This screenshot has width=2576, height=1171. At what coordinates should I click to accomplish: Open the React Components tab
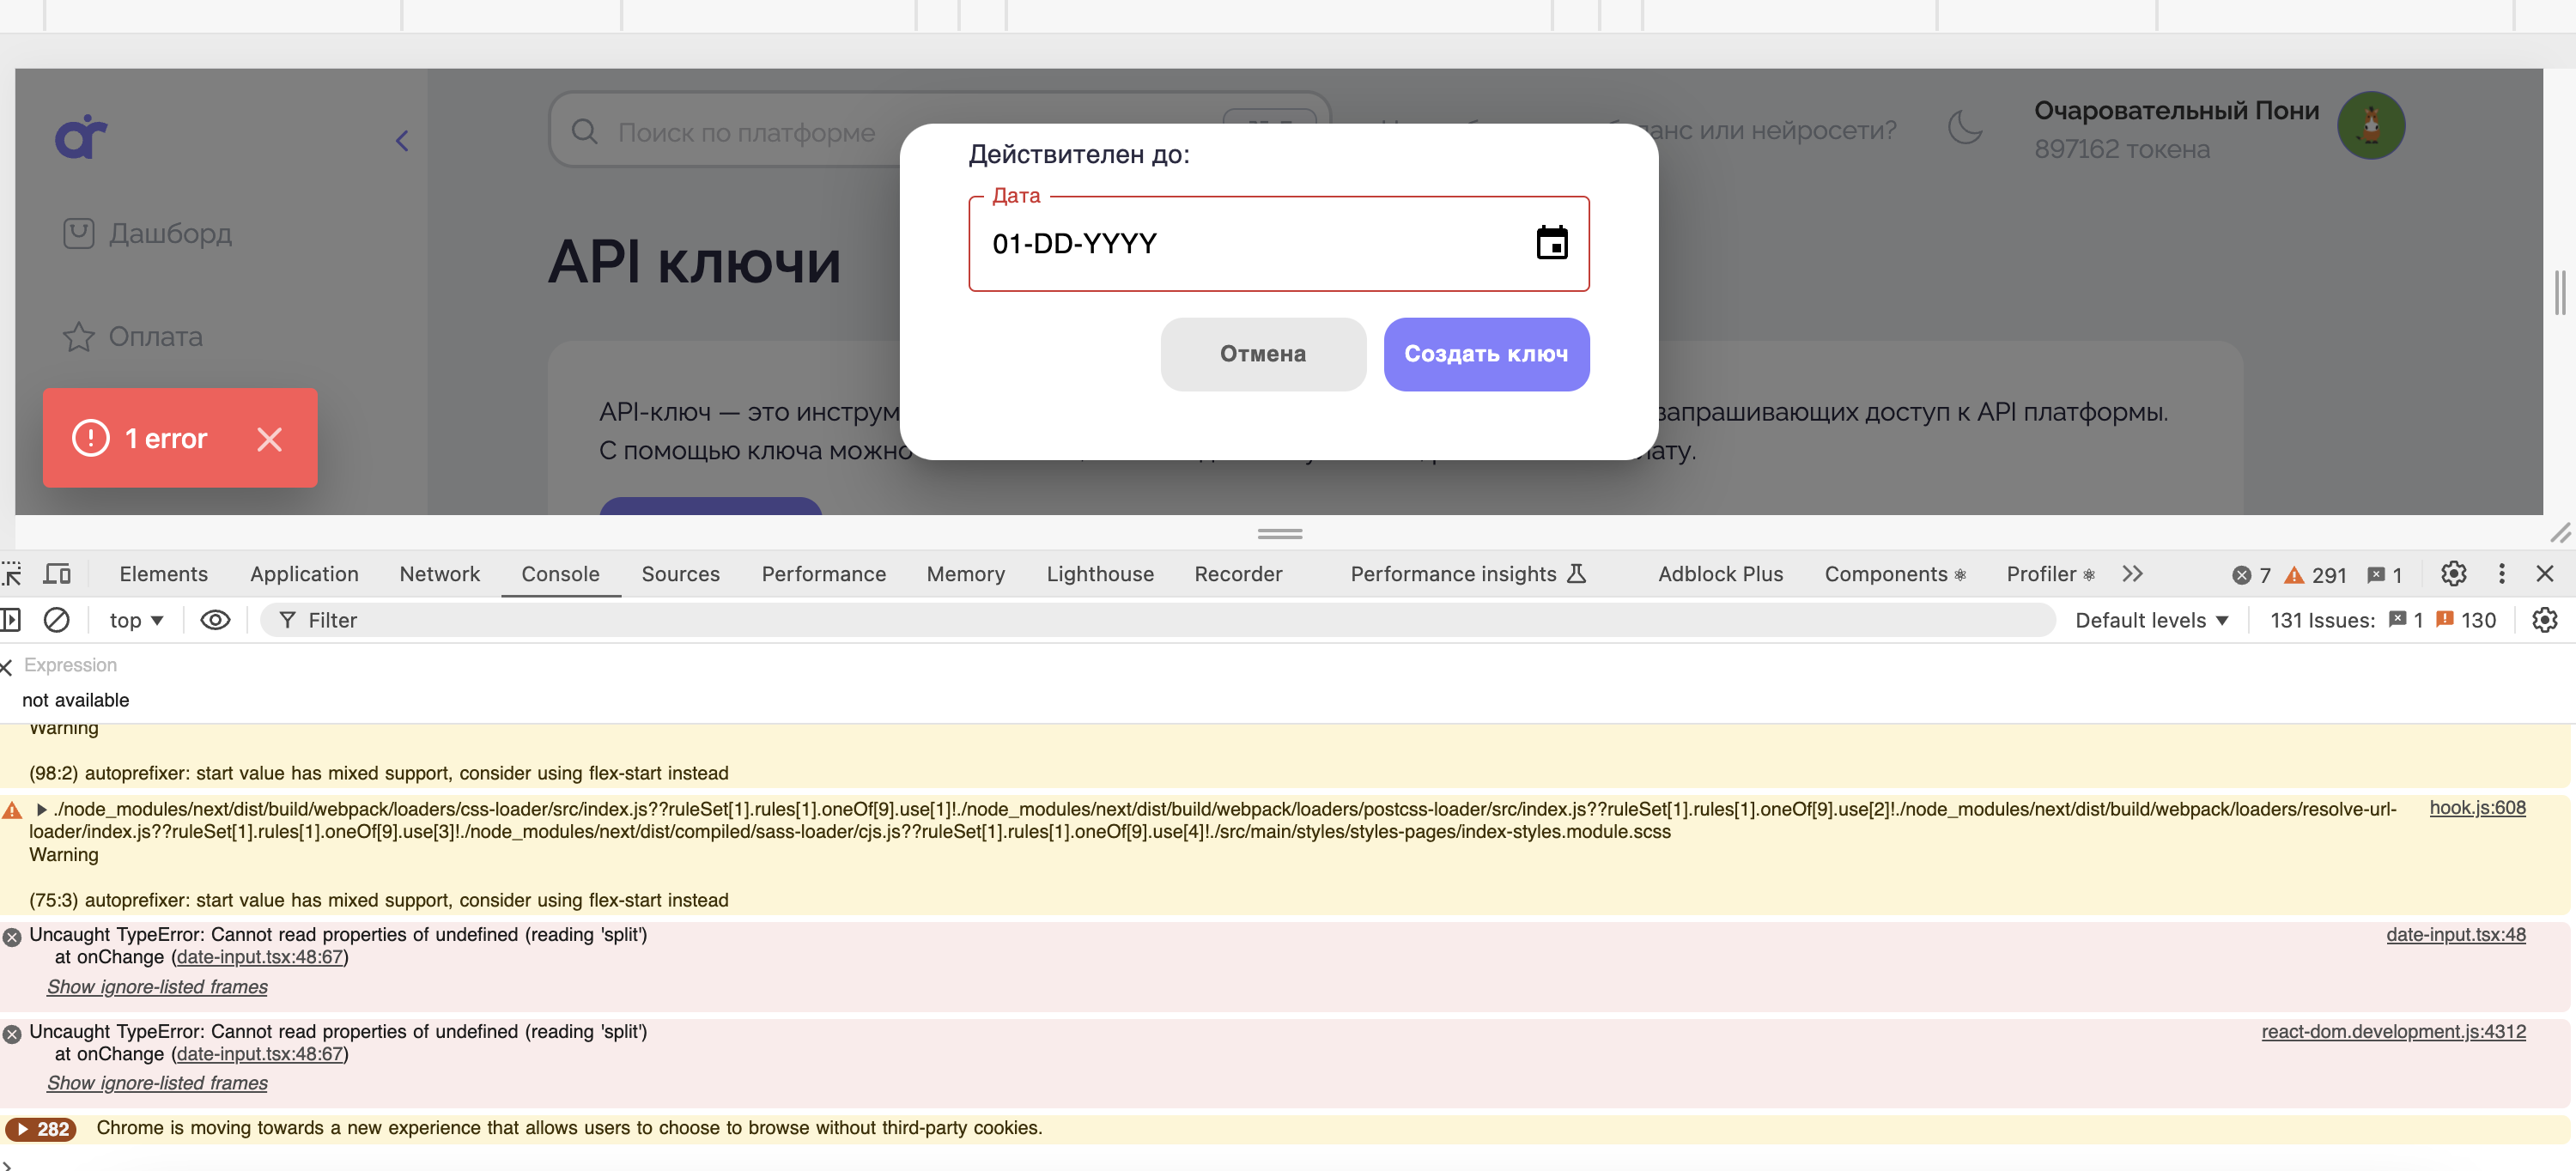[x=1895, y=574]
